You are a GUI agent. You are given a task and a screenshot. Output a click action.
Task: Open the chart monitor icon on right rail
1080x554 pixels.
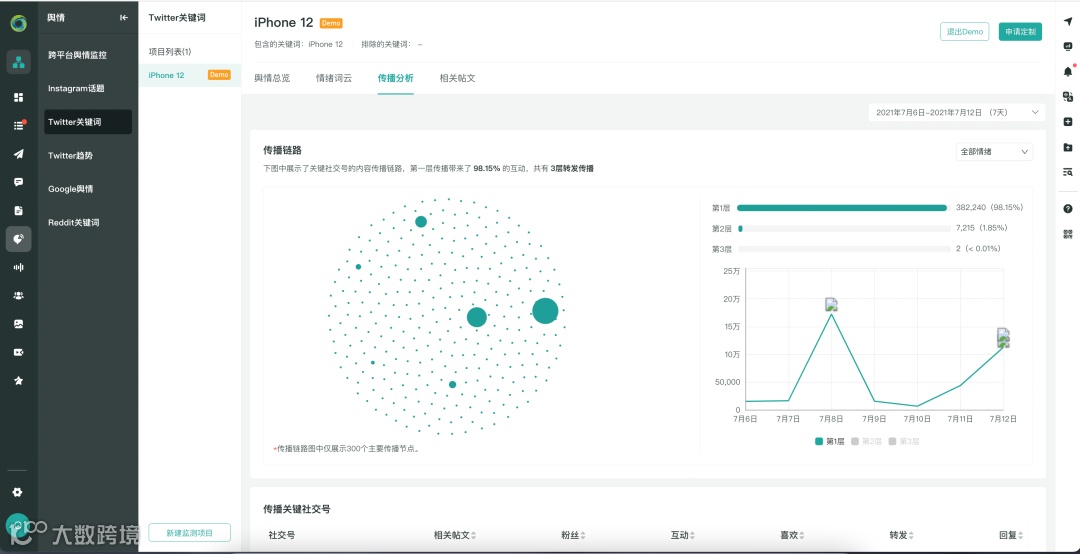click(1068, 46)
